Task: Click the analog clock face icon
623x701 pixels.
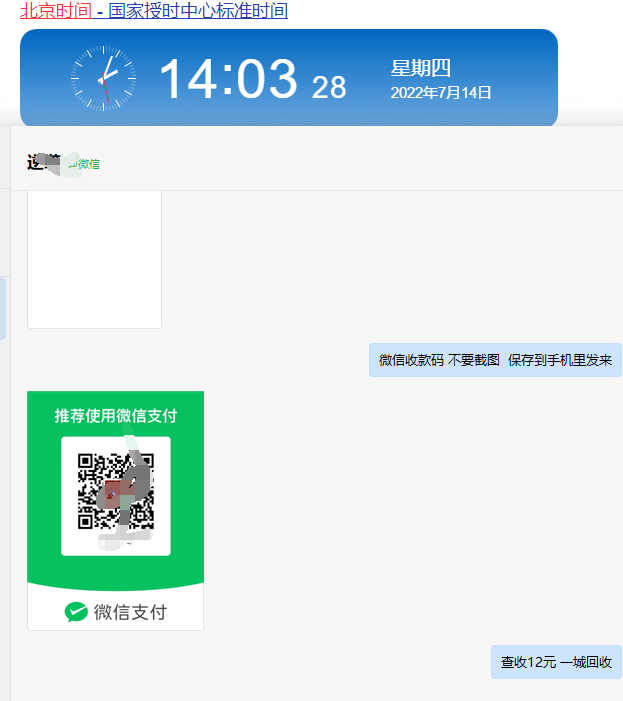Action: pos(103,78)
